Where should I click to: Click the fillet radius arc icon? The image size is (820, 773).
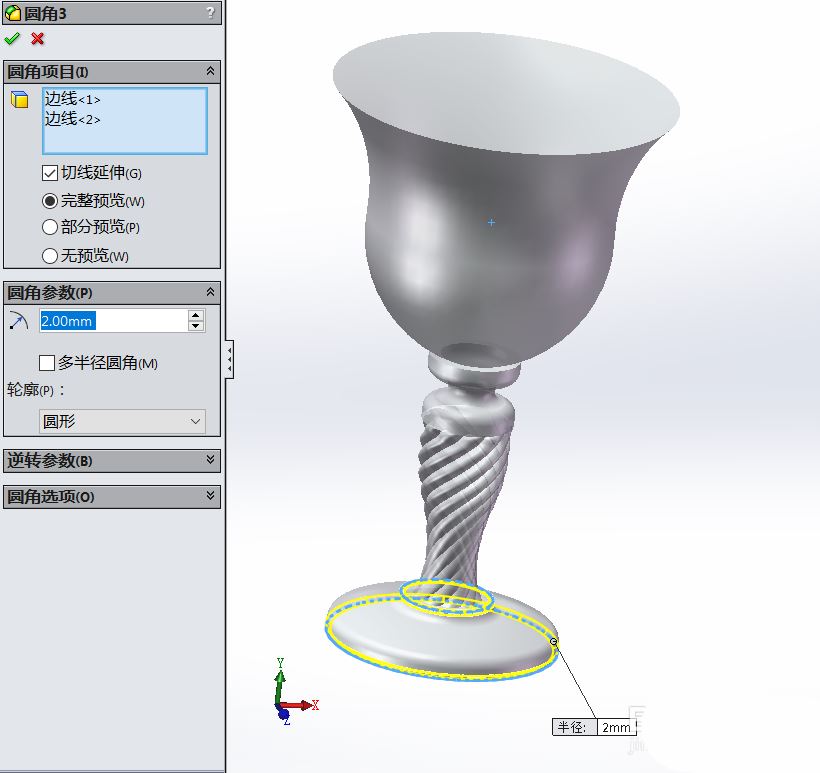point(19,320)
